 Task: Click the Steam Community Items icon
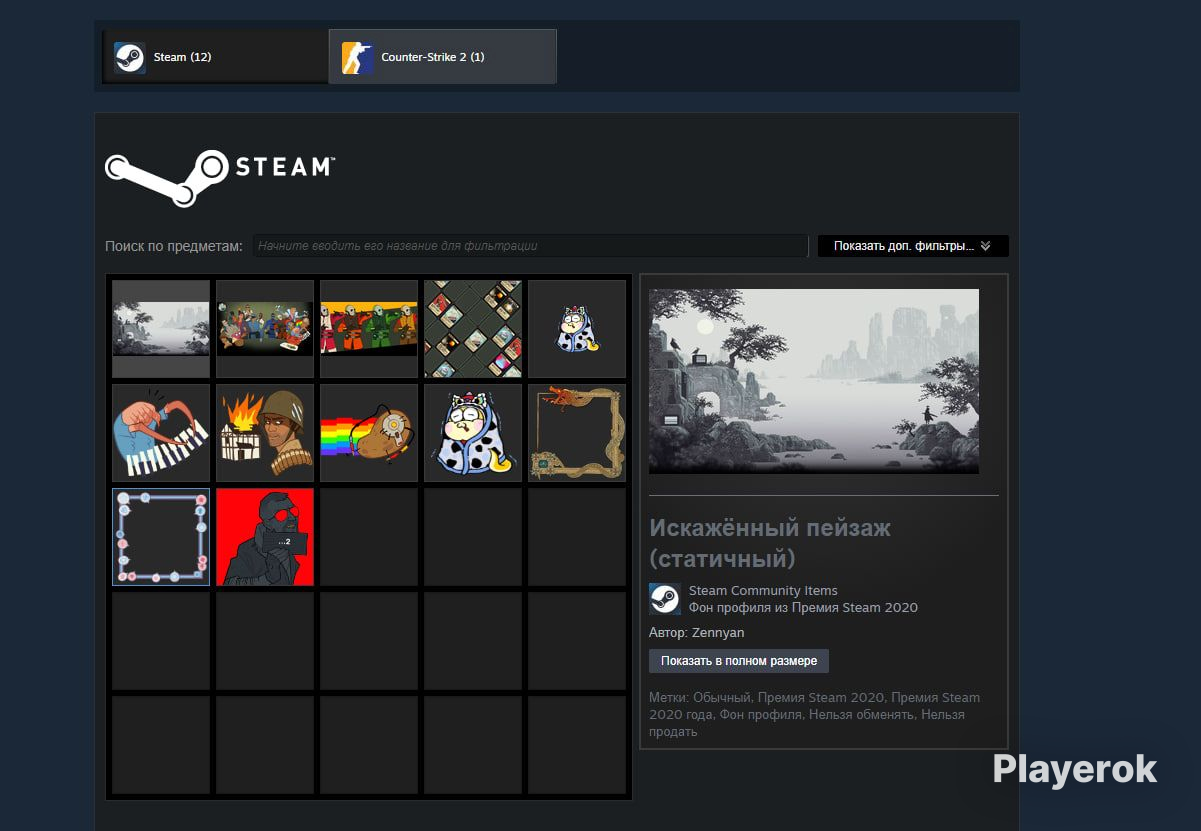coord(665,599)
